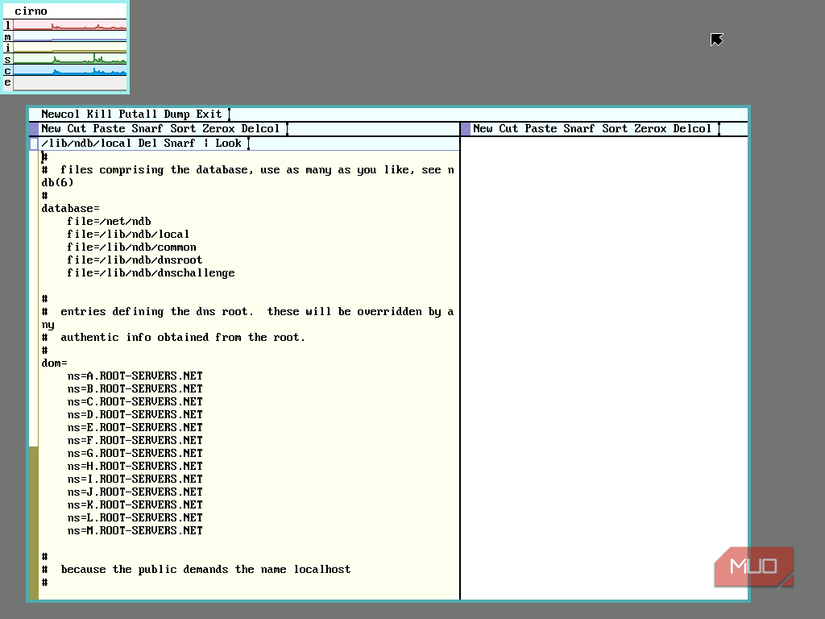Click the /lib/ndb/local file name in window tag
This screenshot has height=619, width=825.
(x=86, y=143)
